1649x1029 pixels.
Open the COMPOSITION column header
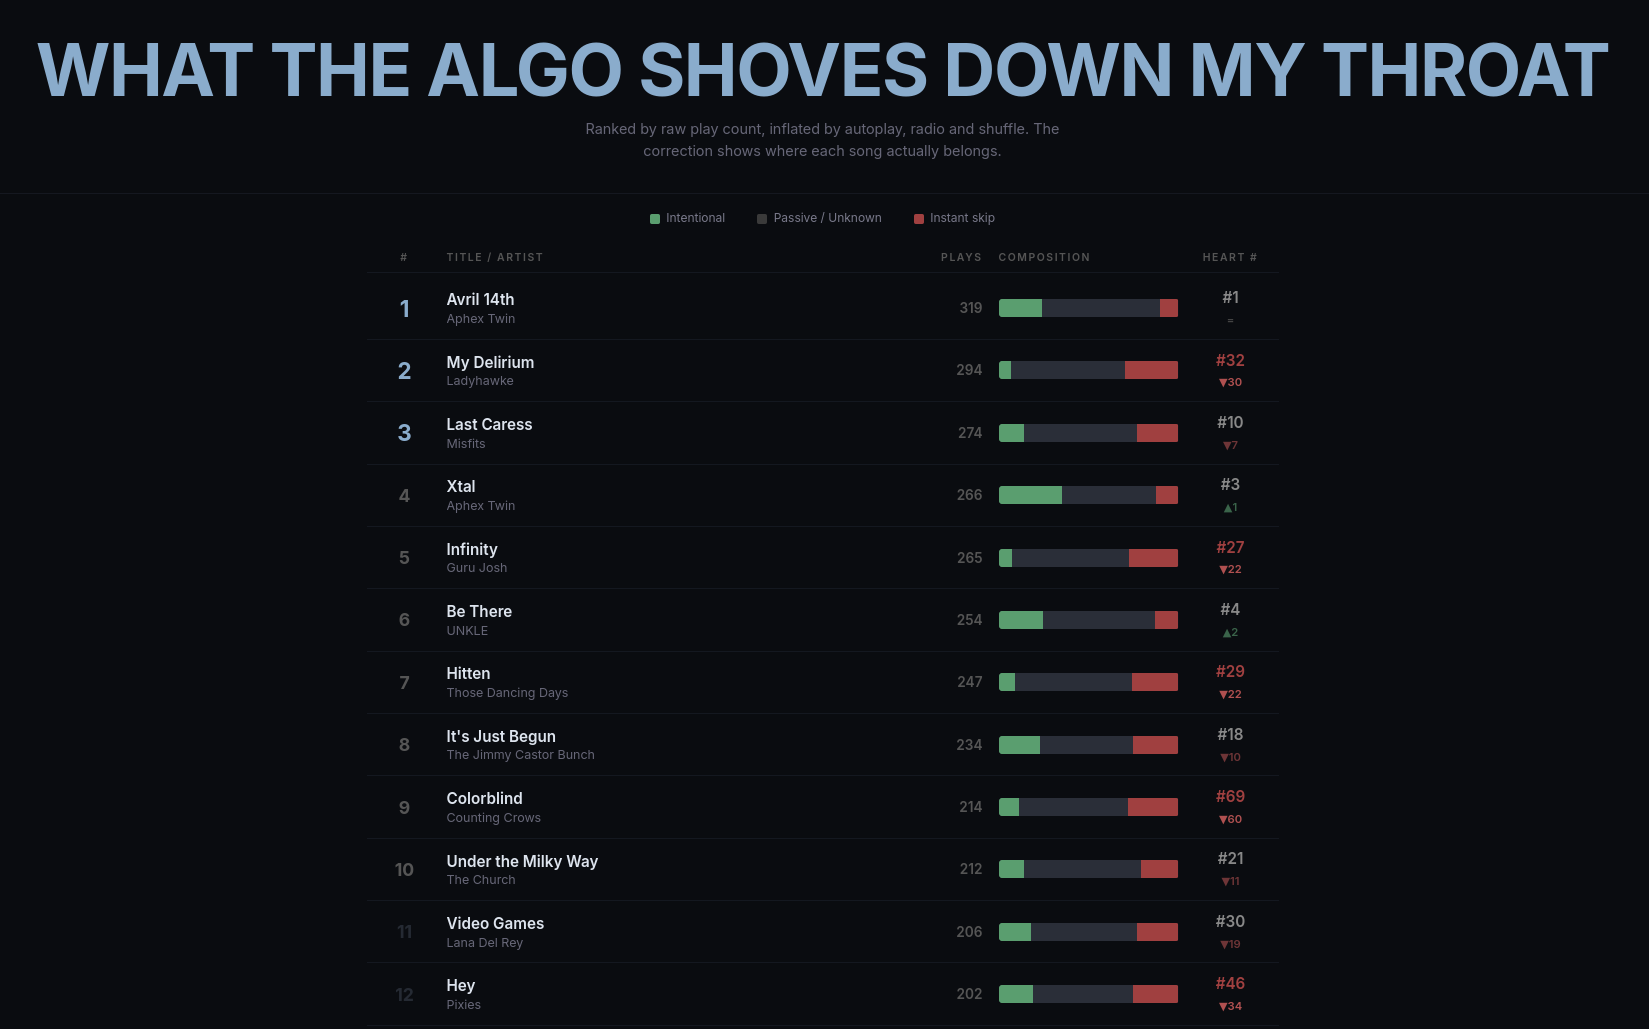1044,257
